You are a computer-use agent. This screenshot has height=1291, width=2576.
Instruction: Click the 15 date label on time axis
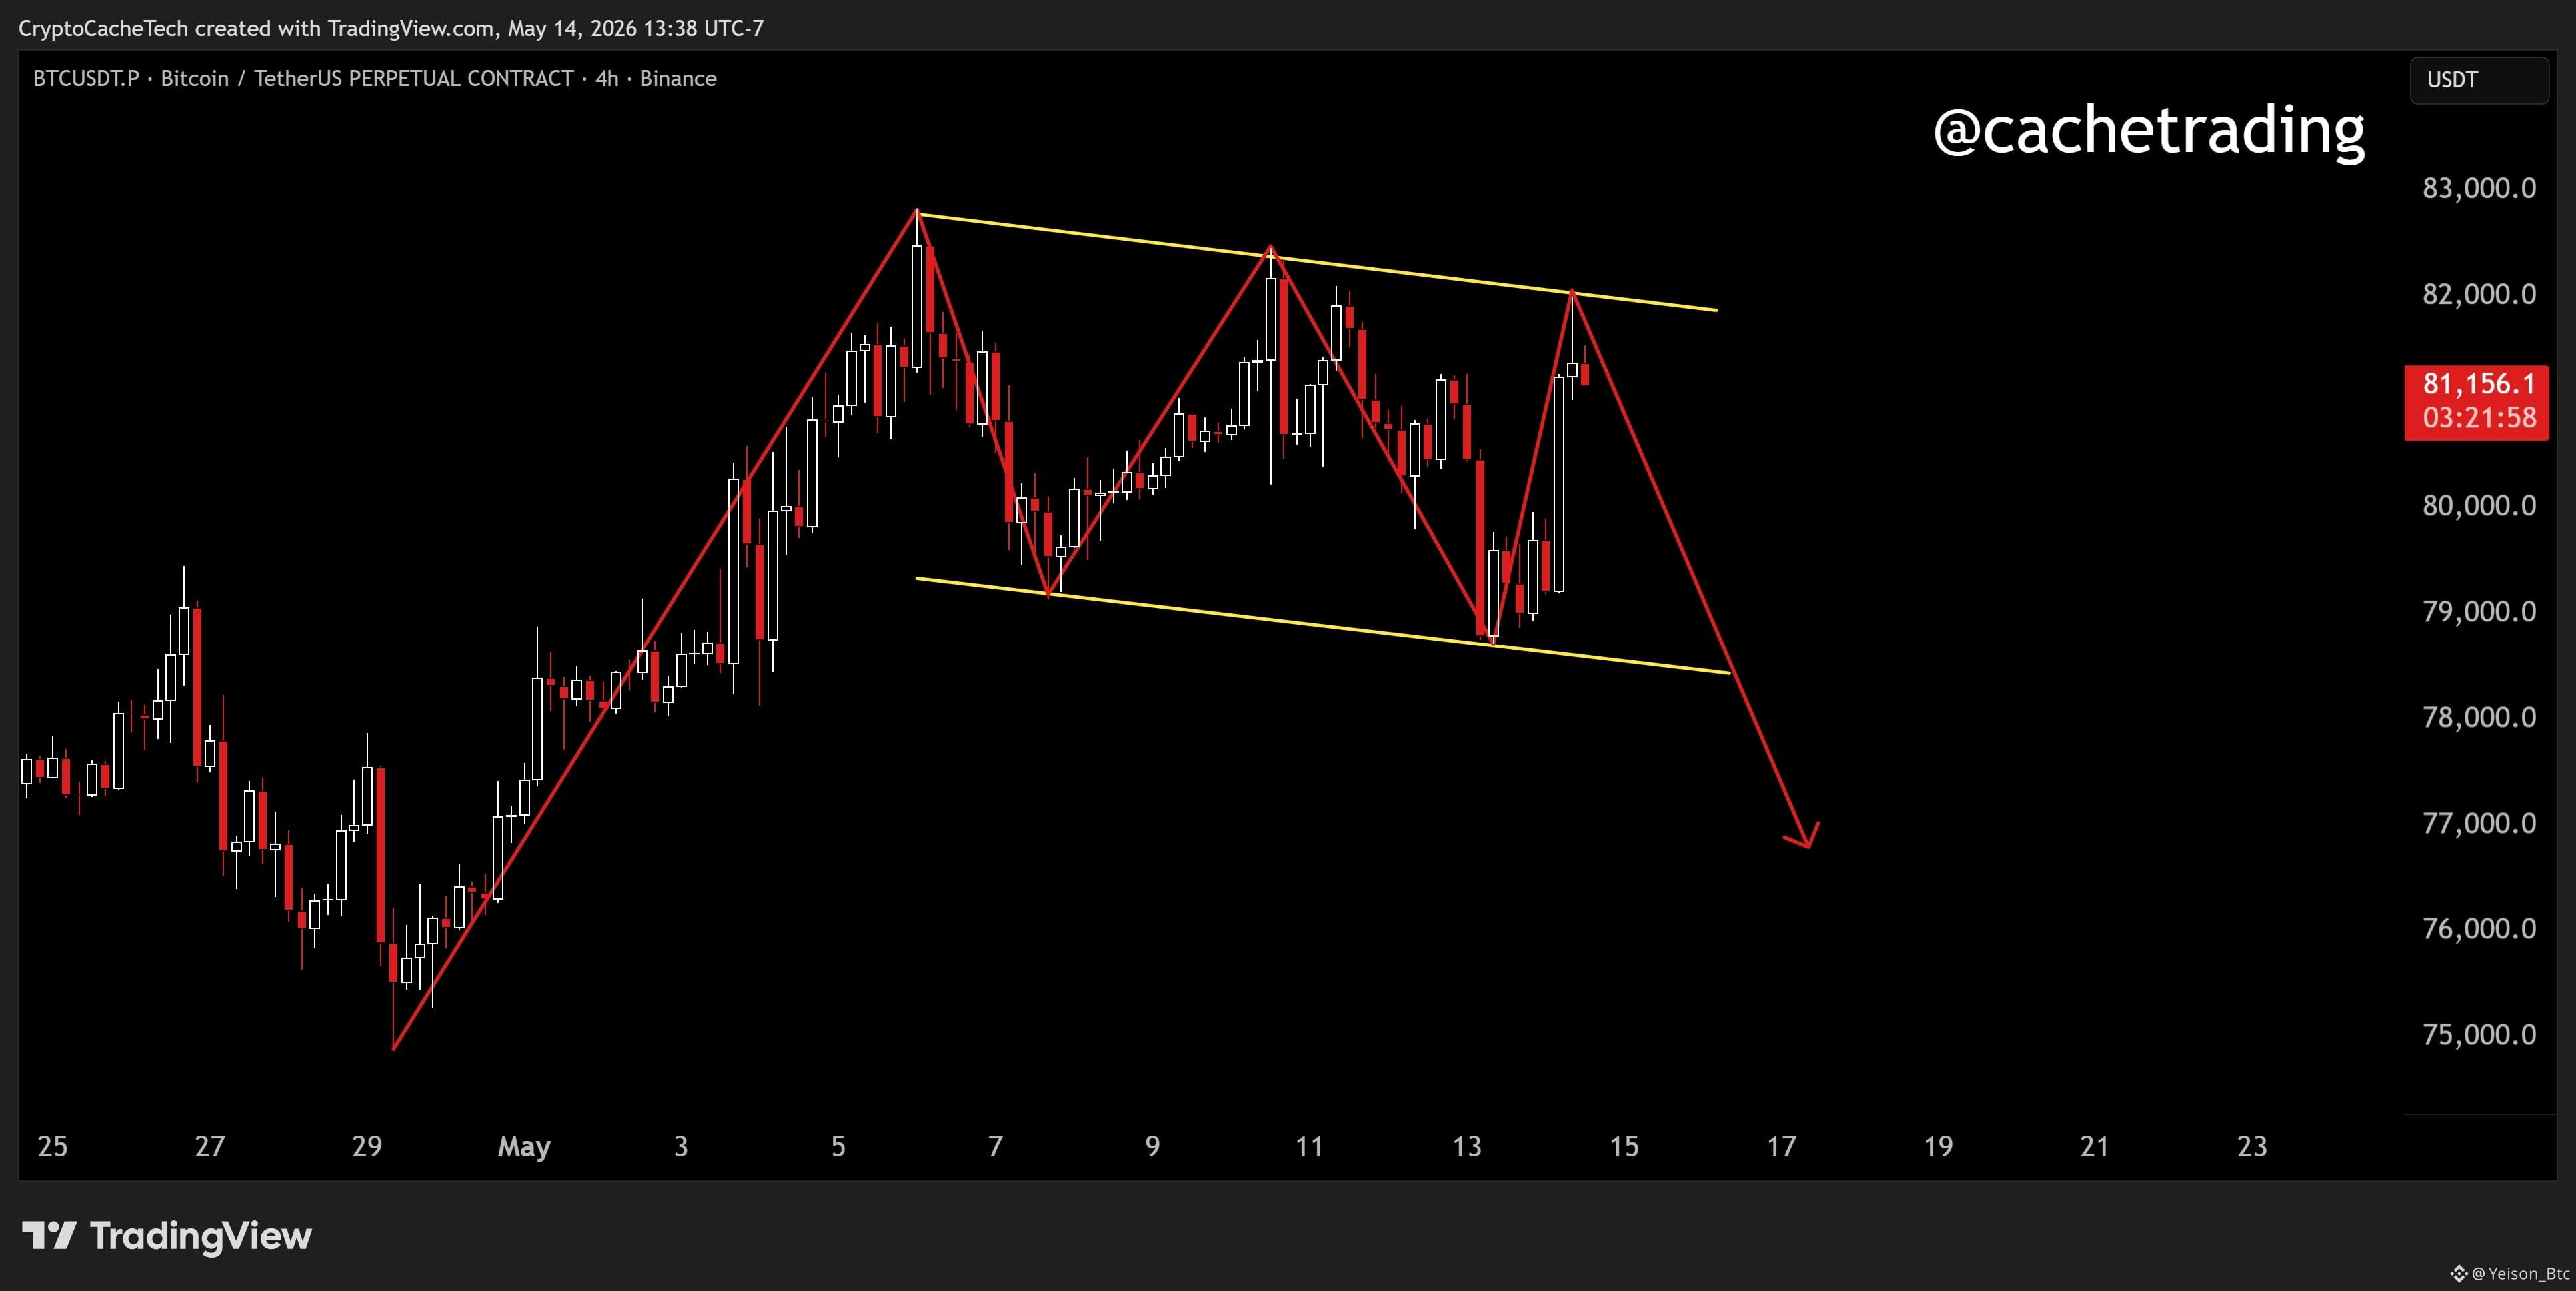[x=1624, y=1146]
